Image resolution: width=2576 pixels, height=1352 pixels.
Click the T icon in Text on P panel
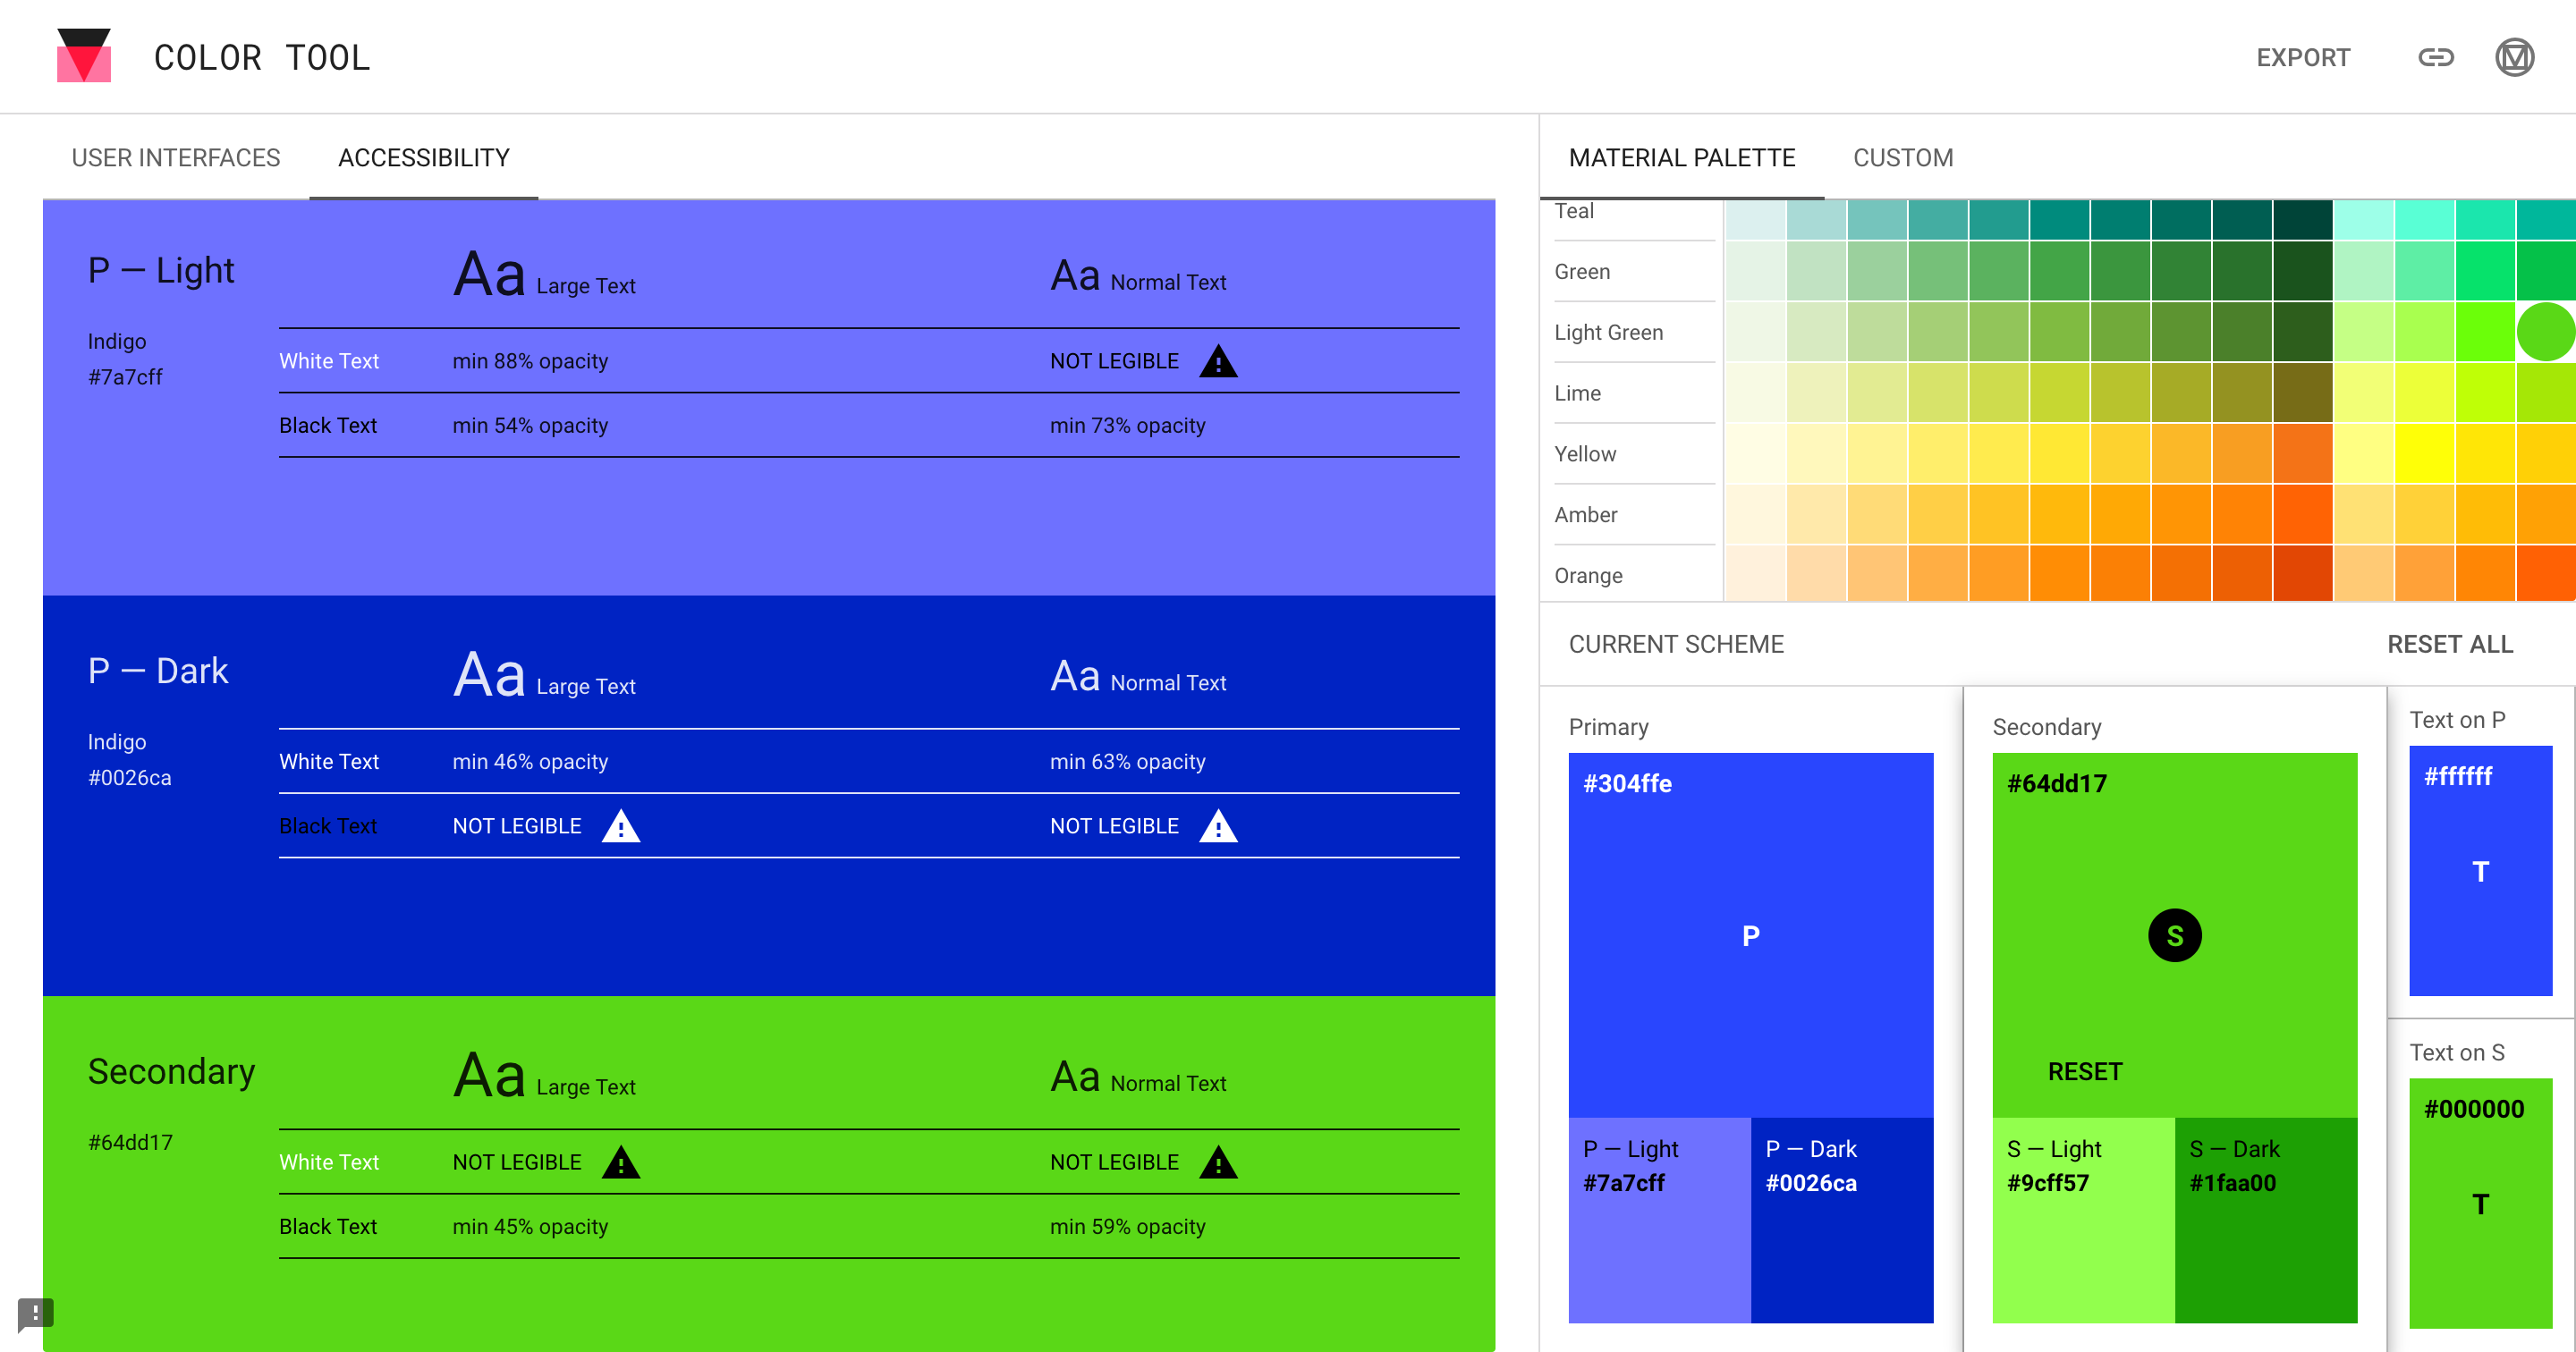pyautogui.click(x=2481, y=871)
